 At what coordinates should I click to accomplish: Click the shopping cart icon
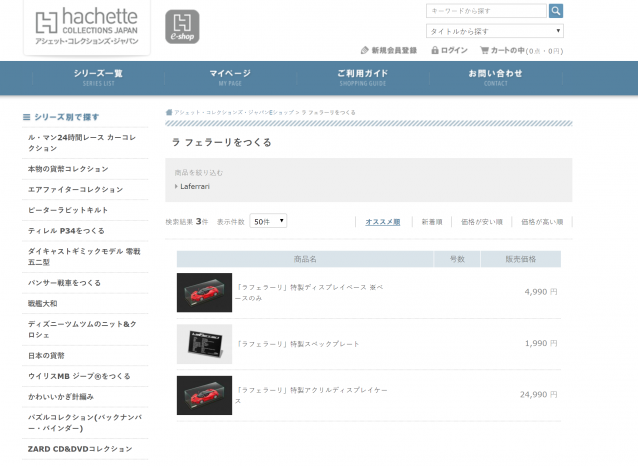pyautogui.click(x=484, y=50)
